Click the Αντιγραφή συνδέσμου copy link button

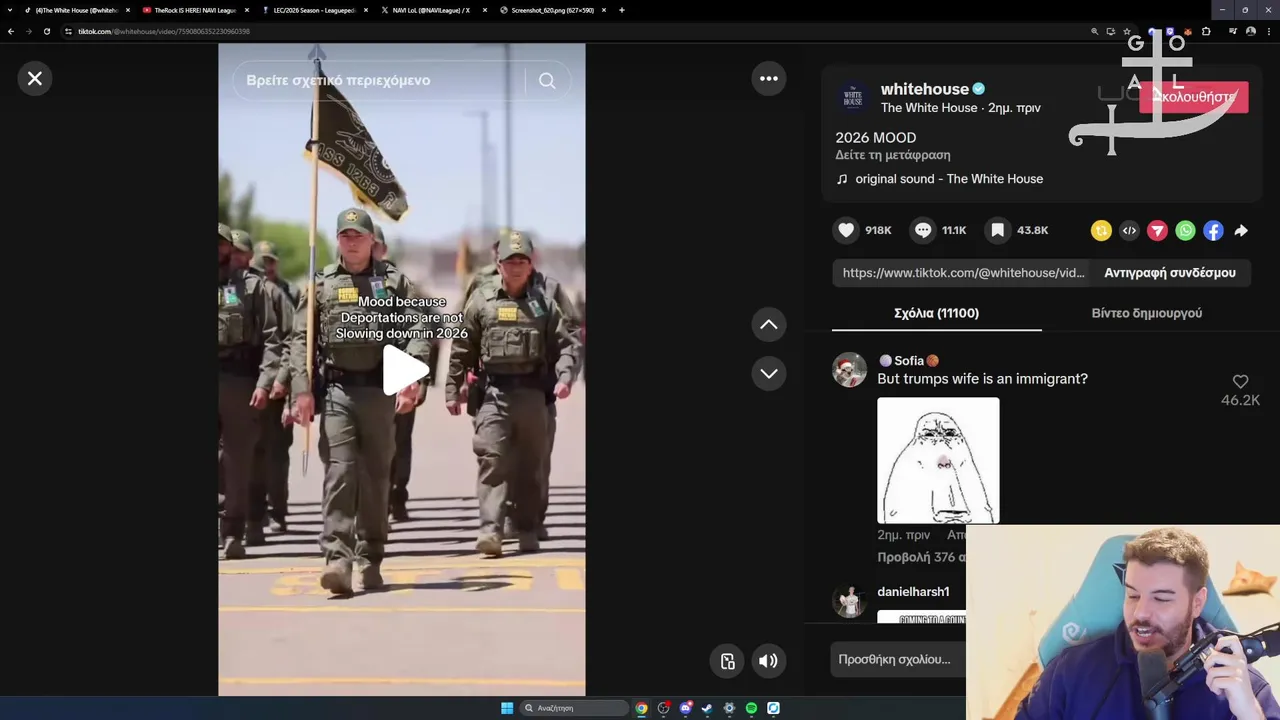coord(1170,273)
